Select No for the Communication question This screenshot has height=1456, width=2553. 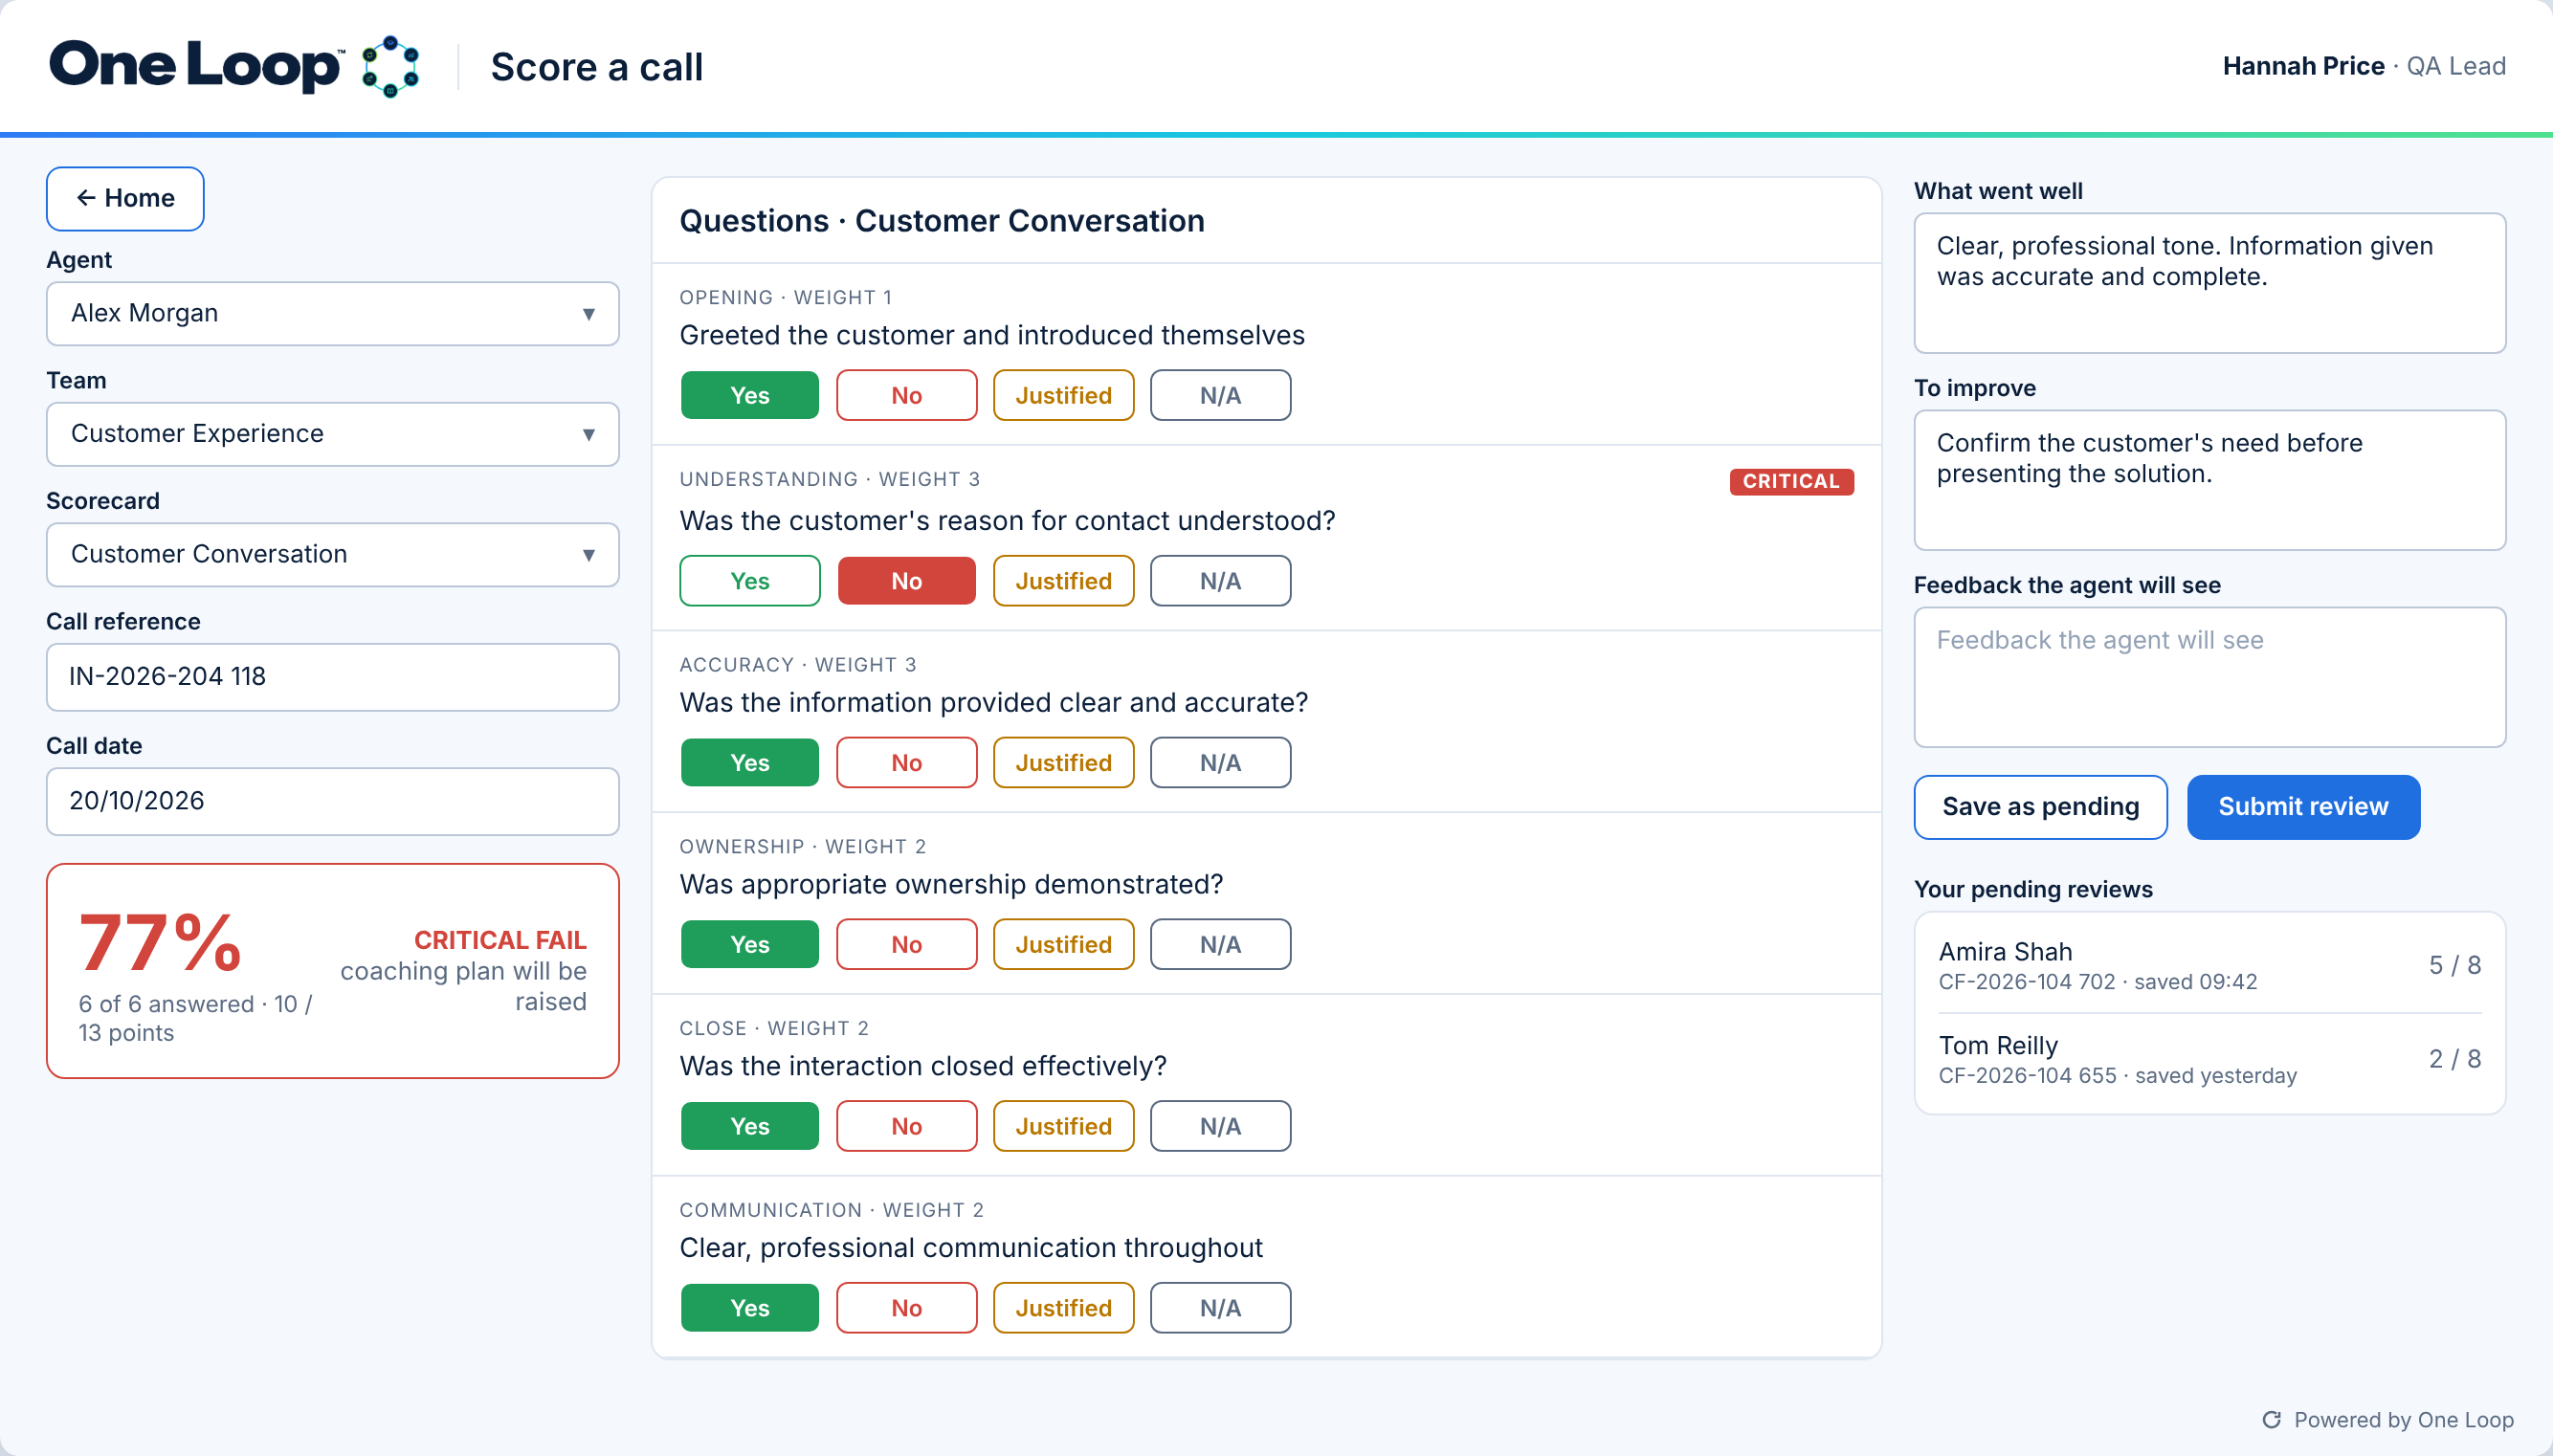click(907, 1309)
